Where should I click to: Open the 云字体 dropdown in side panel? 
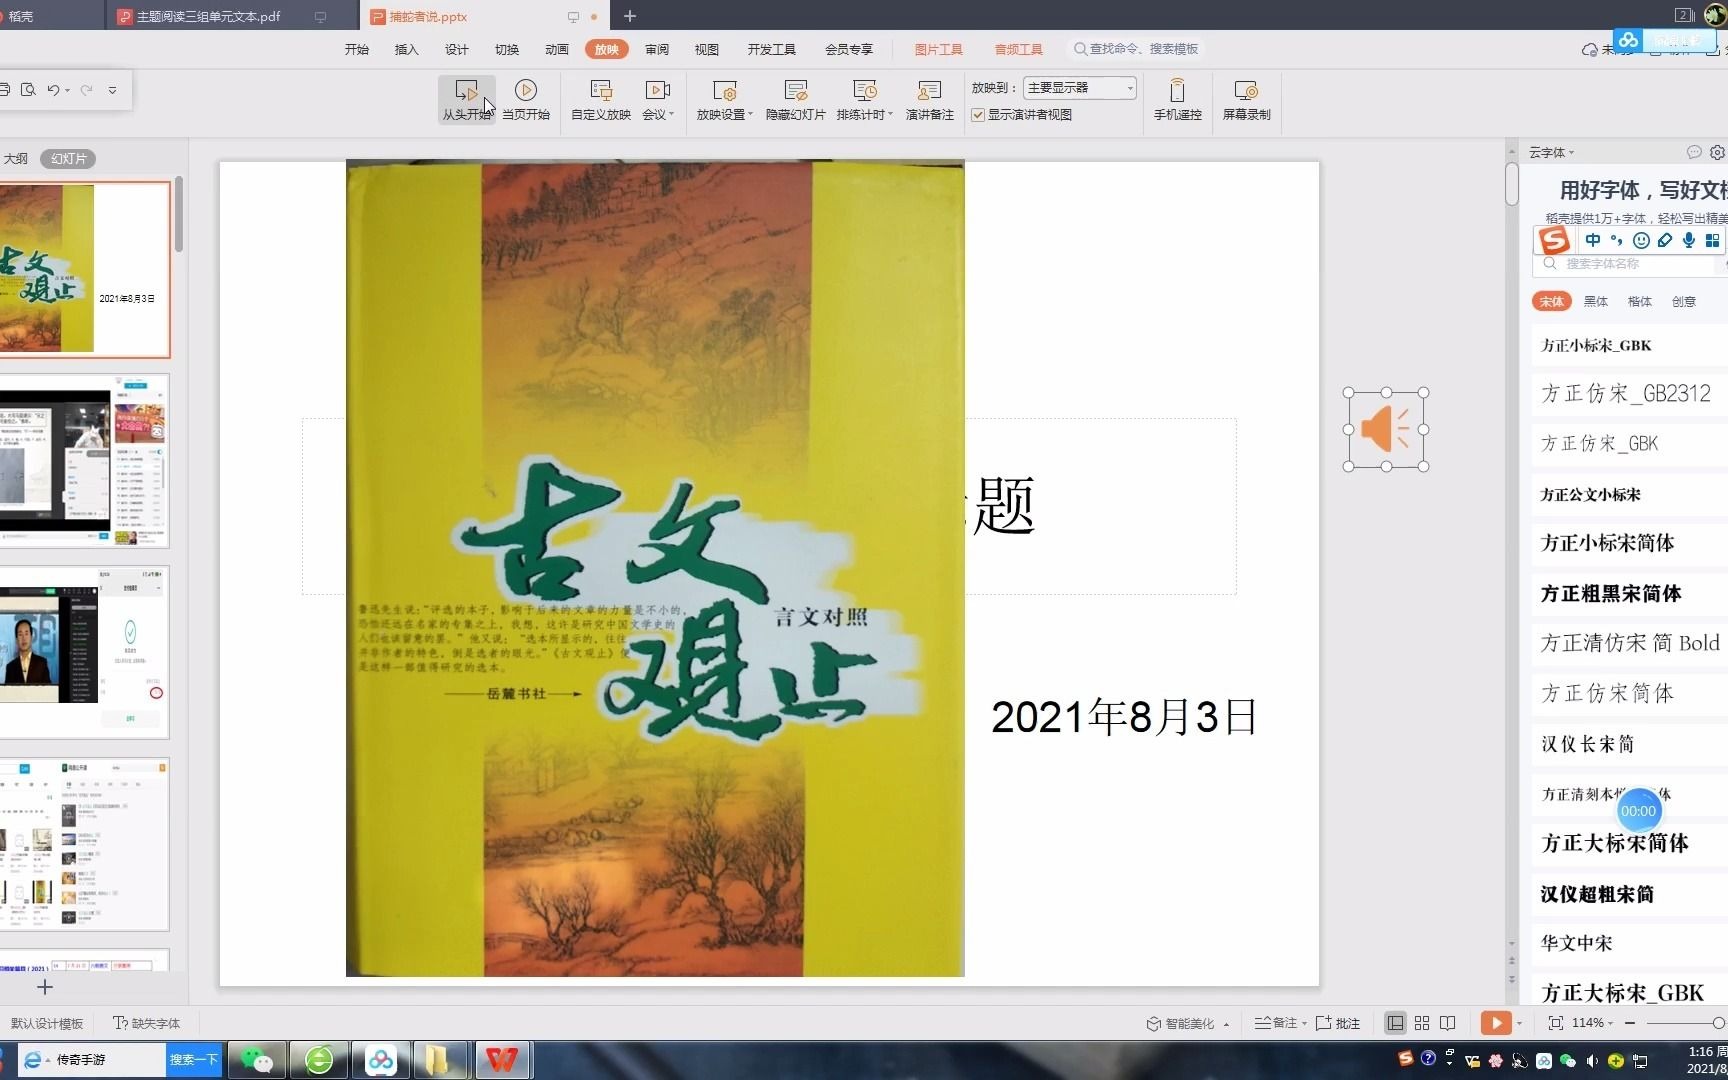(1552, 153)
